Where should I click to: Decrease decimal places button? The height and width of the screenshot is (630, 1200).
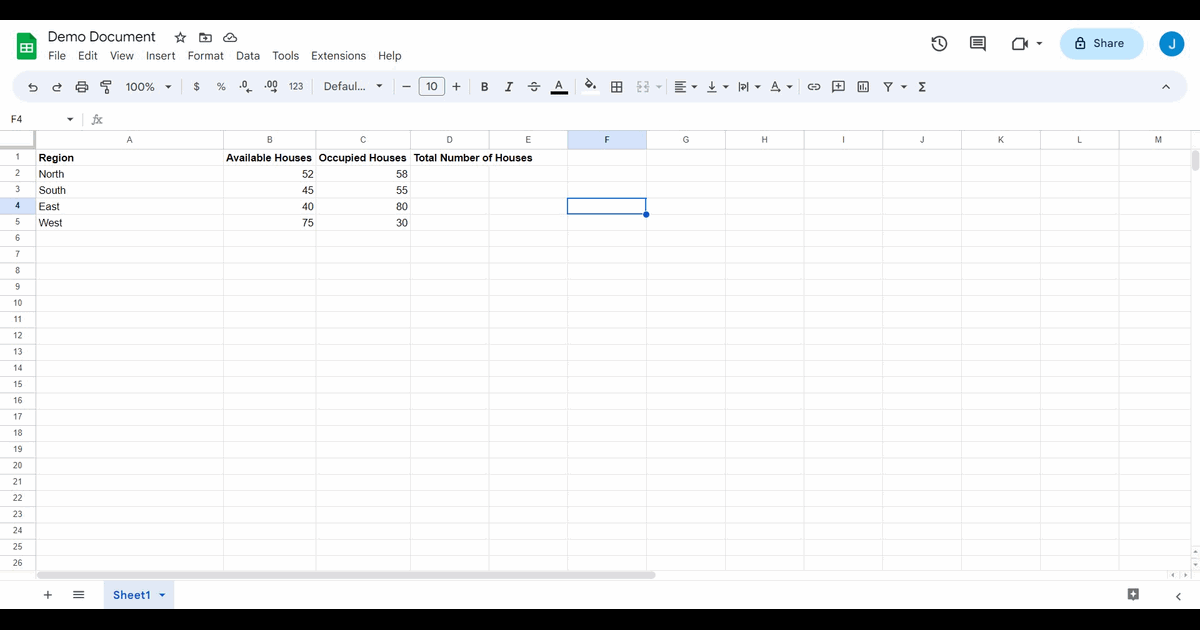[246, 87]
